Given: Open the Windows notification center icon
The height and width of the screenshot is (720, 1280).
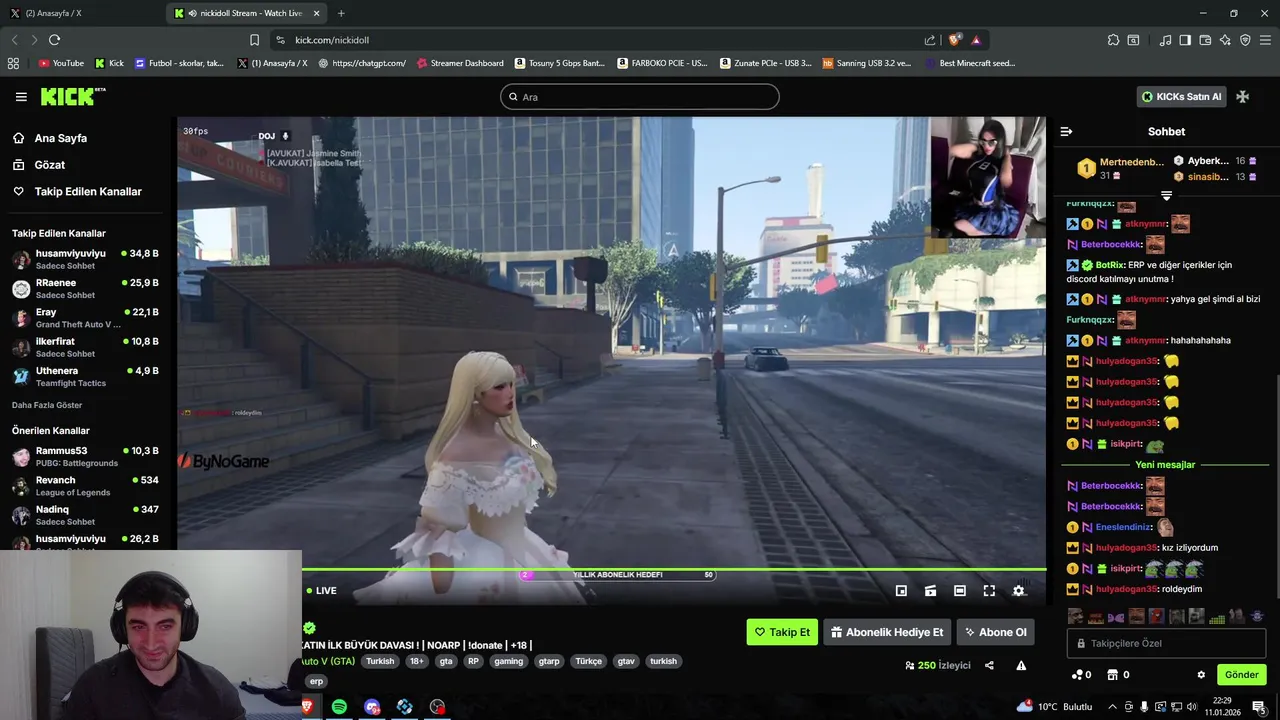Looking at the screenshot, I should pyautogui.click(x=1259, y=707).
